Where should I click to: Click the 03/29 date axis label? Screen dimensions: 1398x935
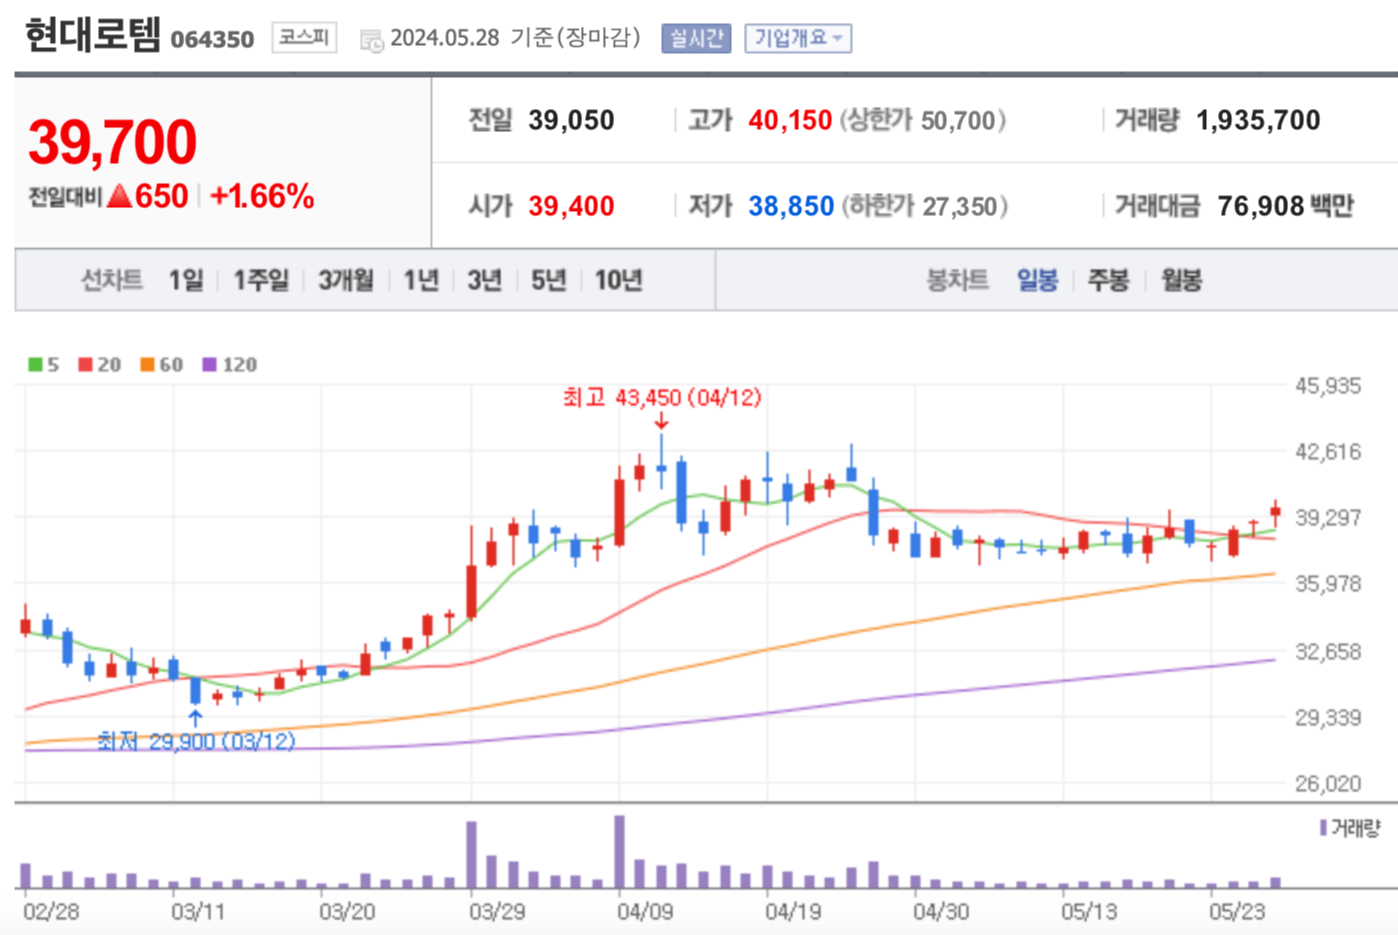pos(496,912)
